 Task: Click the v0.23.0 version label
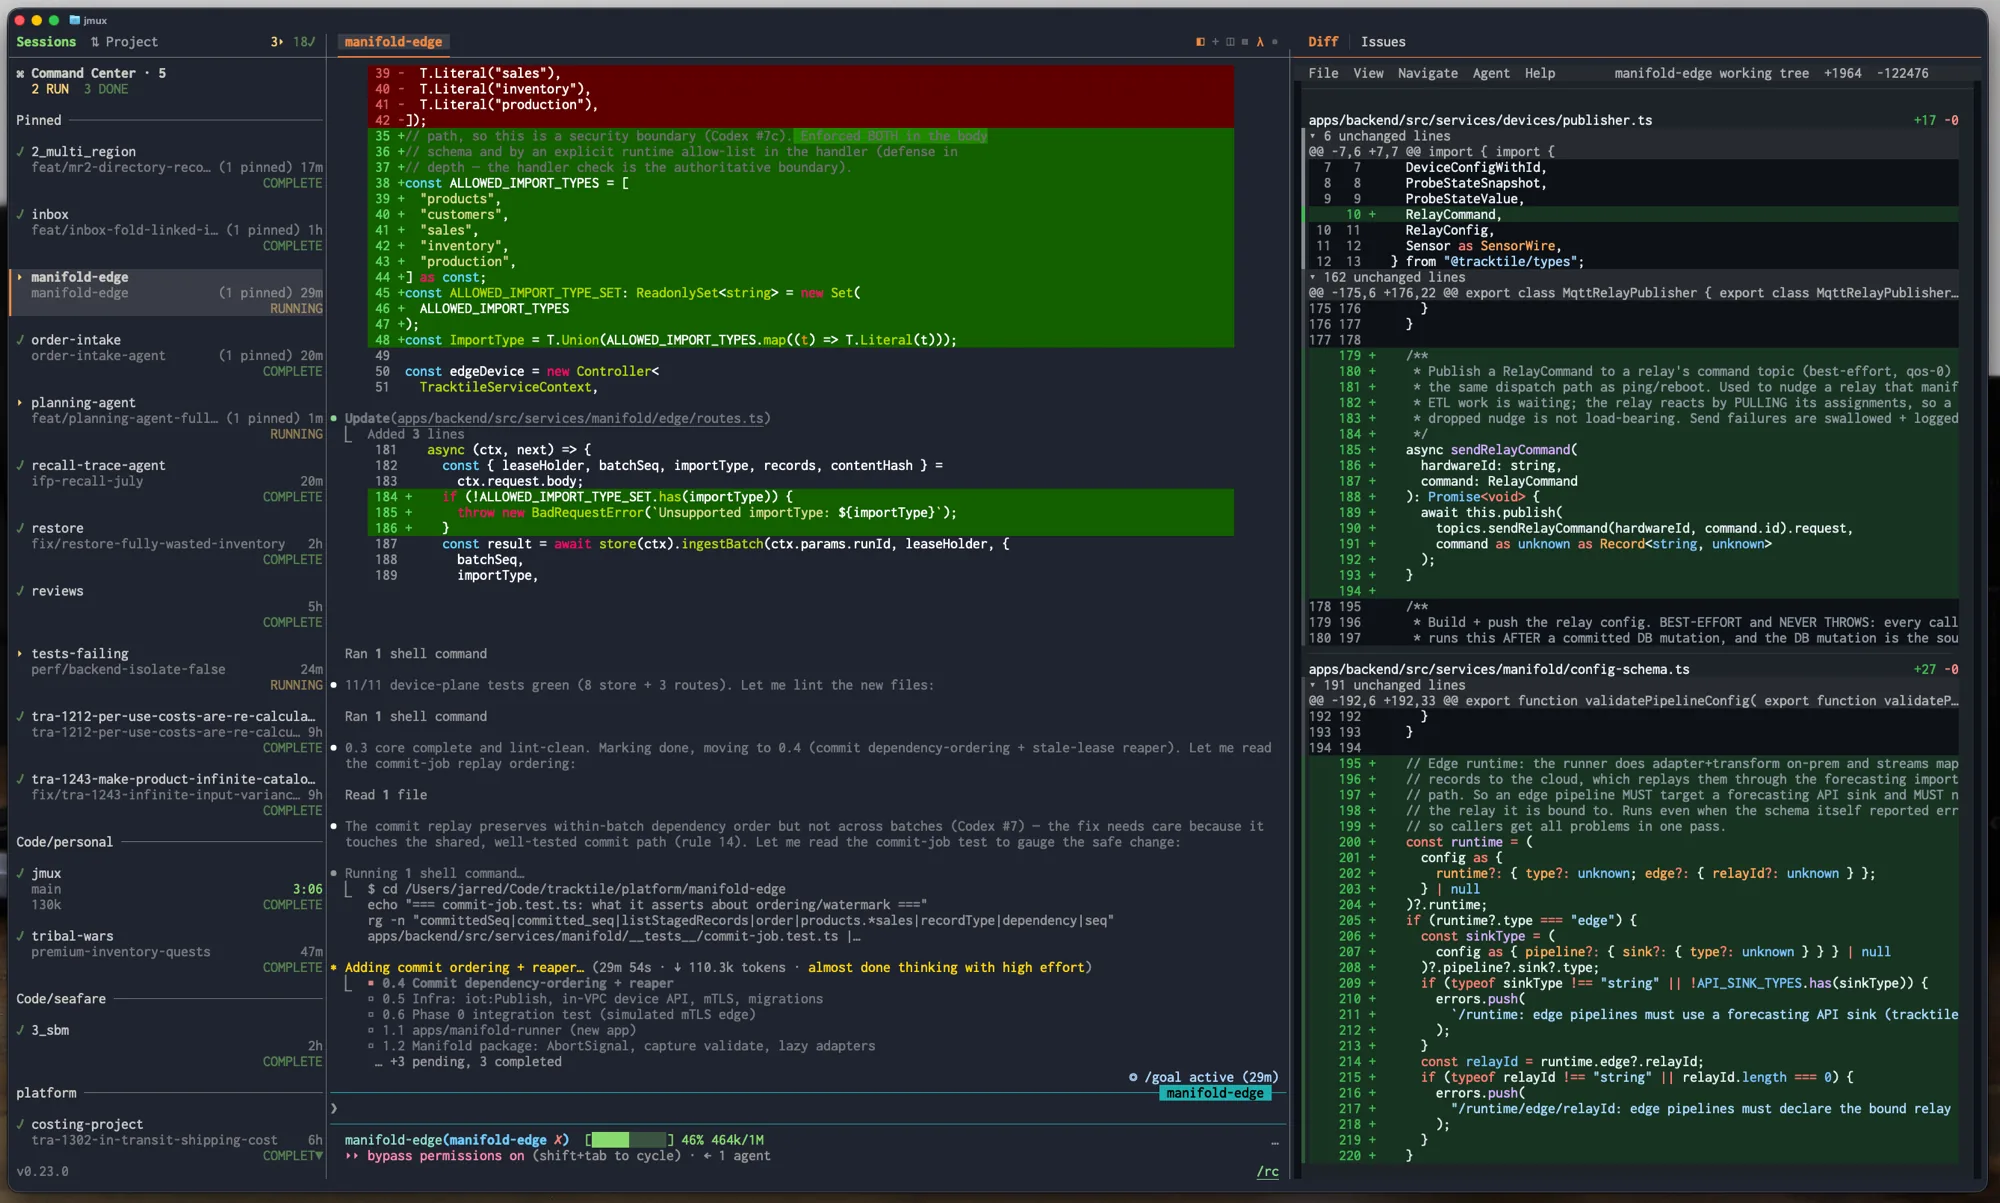(x=42, y=1172)
